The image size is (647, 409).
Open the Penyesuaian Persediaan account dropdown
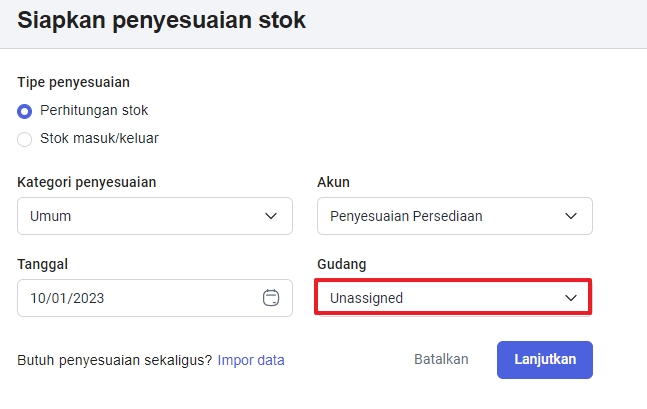point(454,216)
